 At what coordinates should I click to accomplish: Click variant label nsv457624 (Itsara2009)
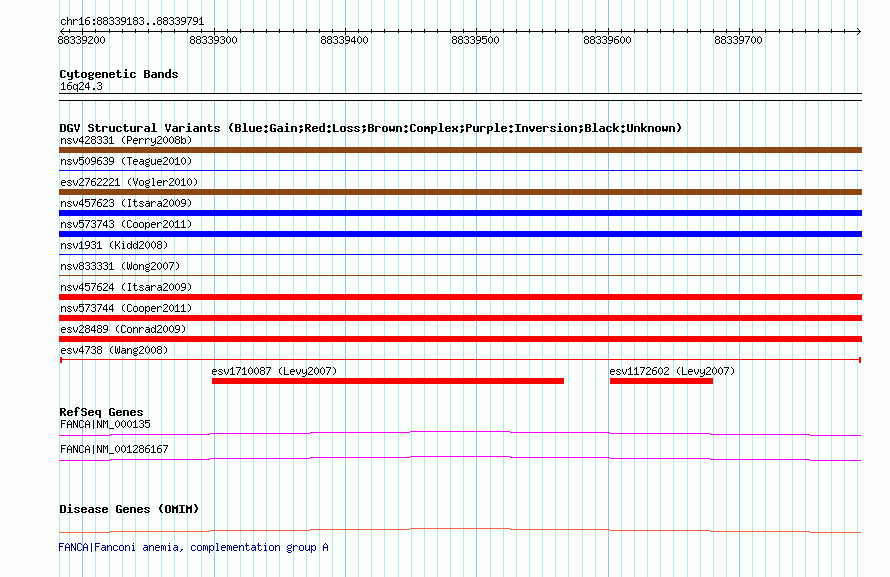126,287
